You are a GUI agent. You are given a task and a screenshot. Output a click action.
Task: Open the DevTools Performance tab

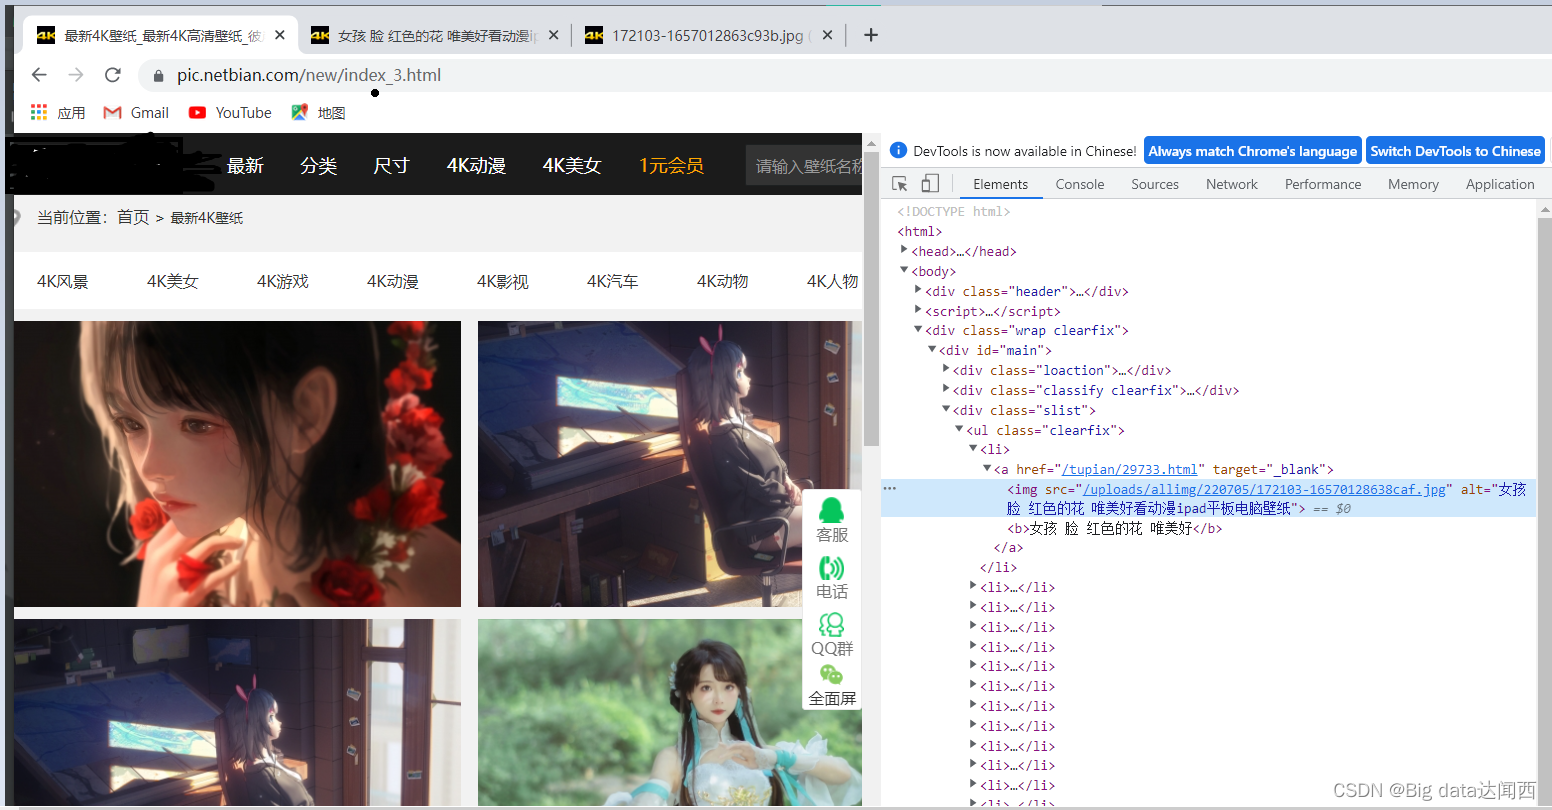click(1323, 184)
